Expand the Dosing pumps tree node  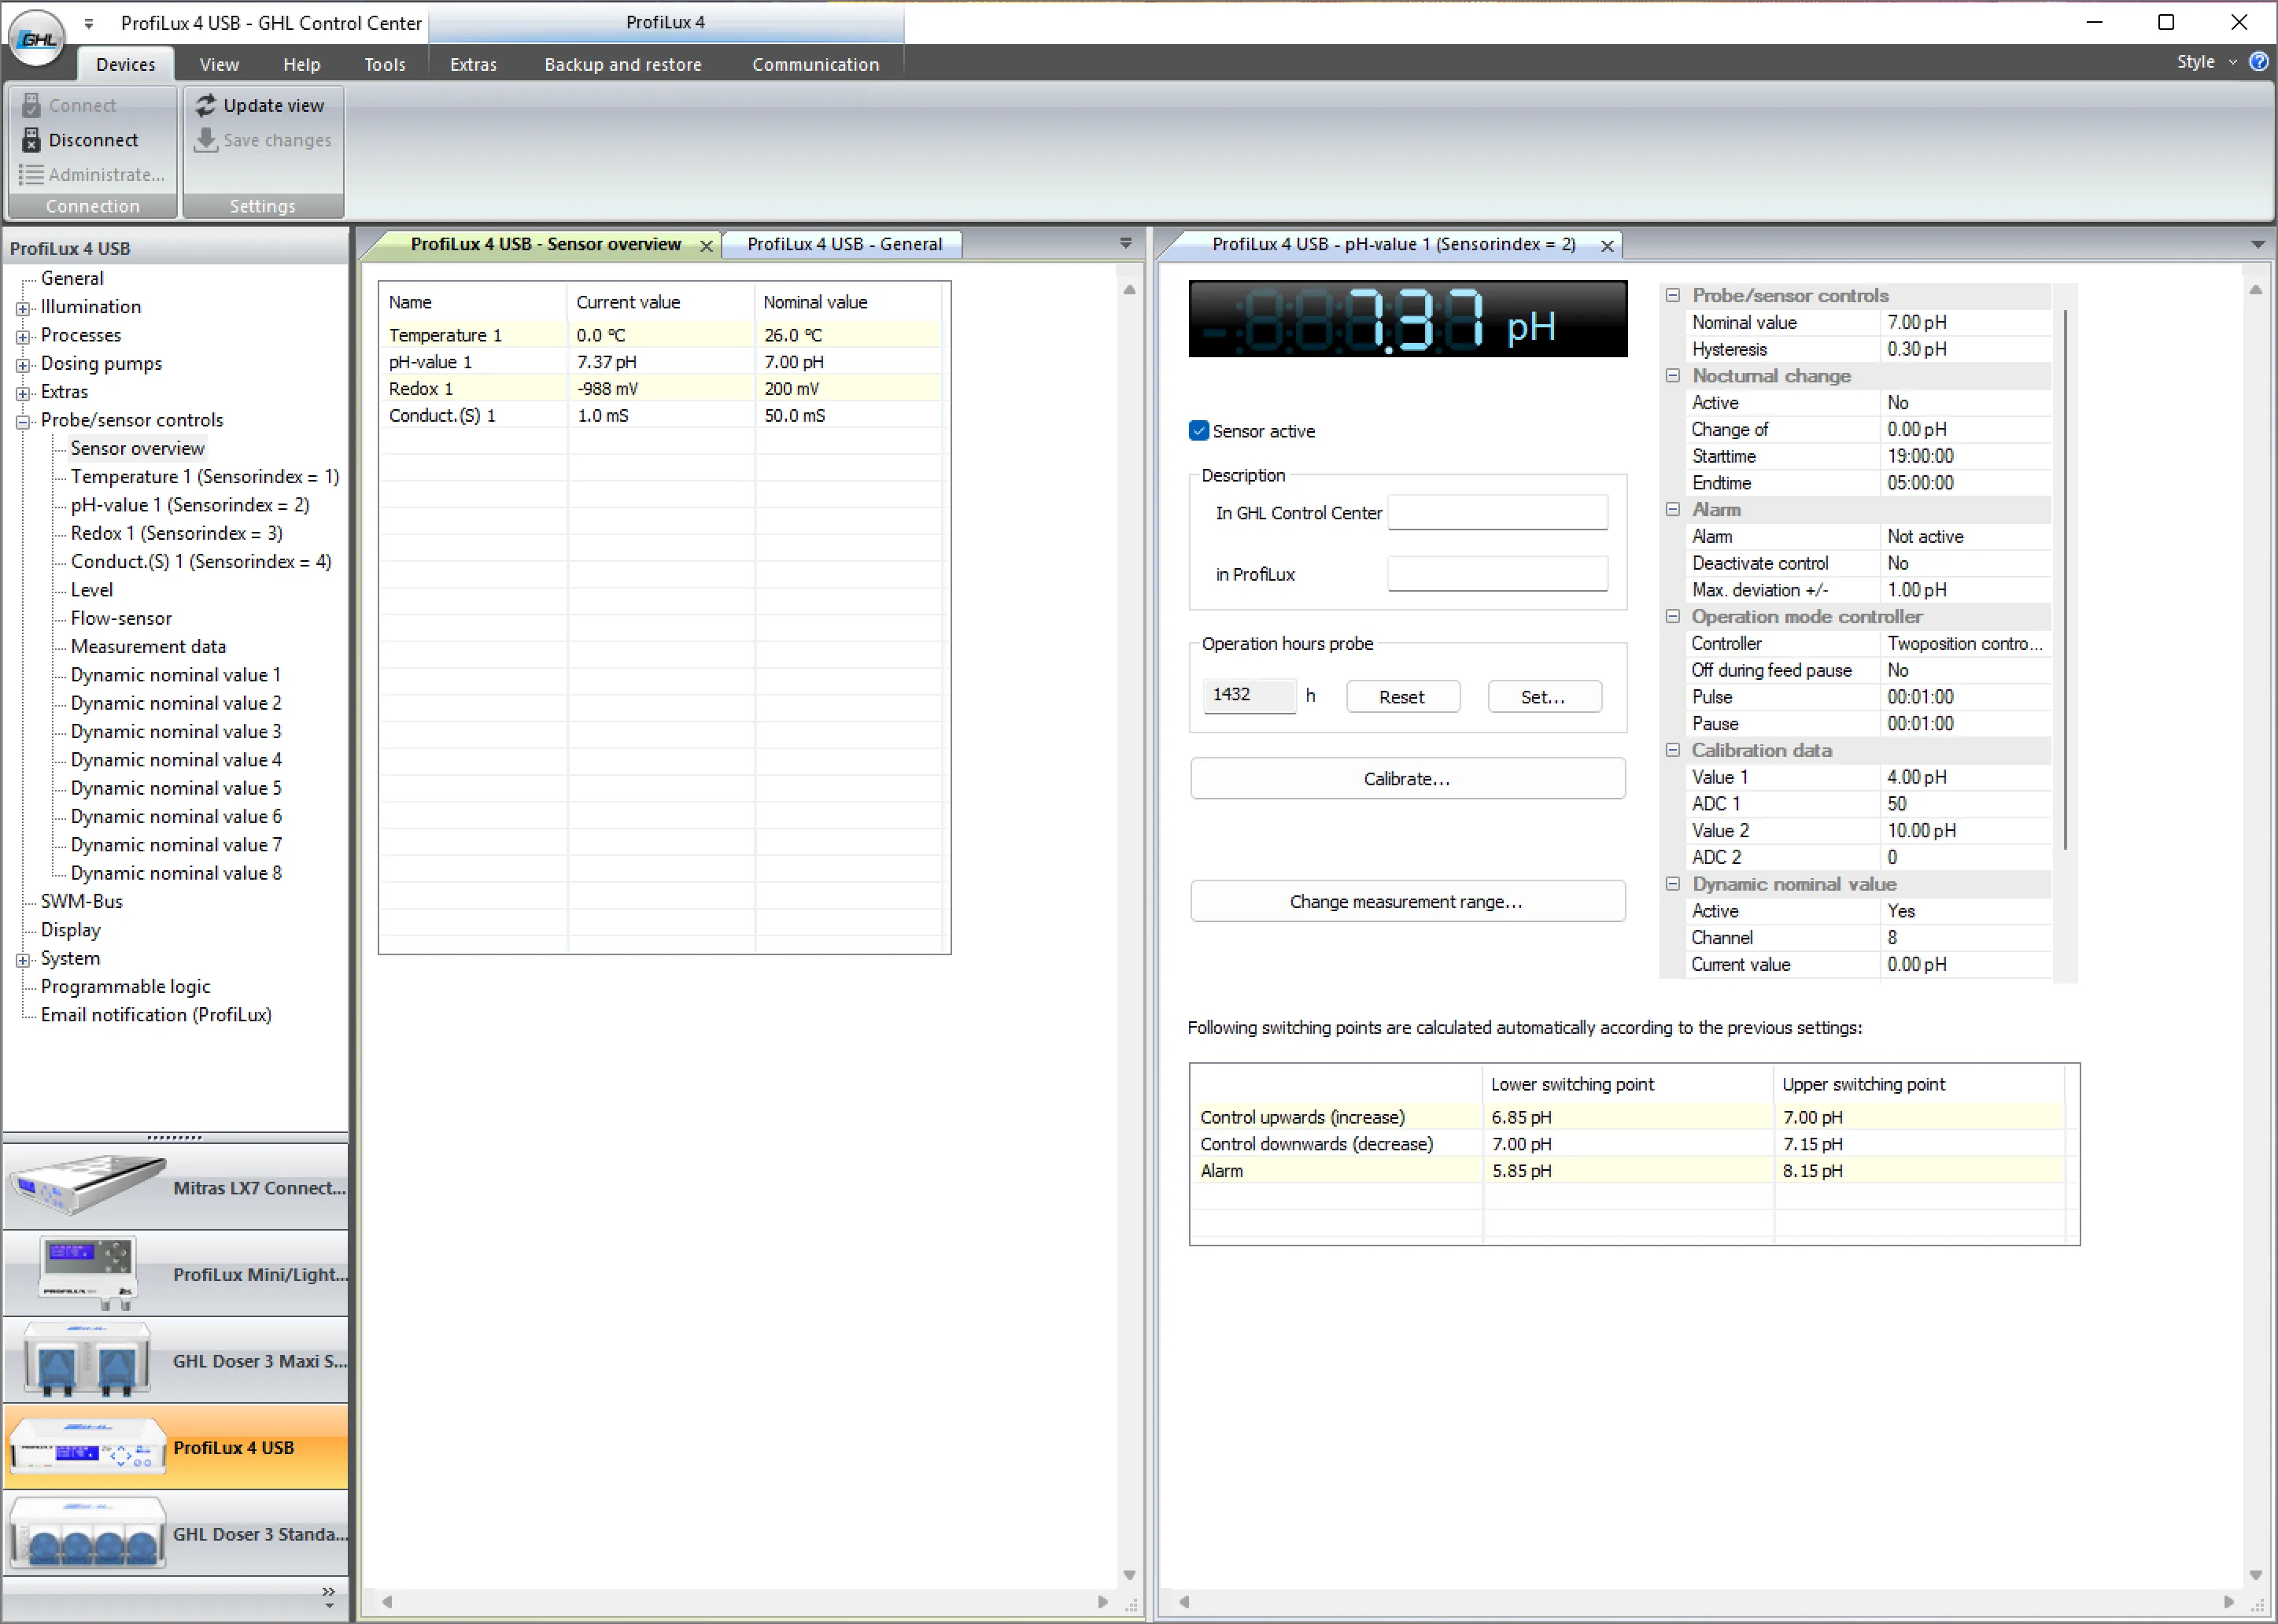pyautogui.click(x=23, y=365)
